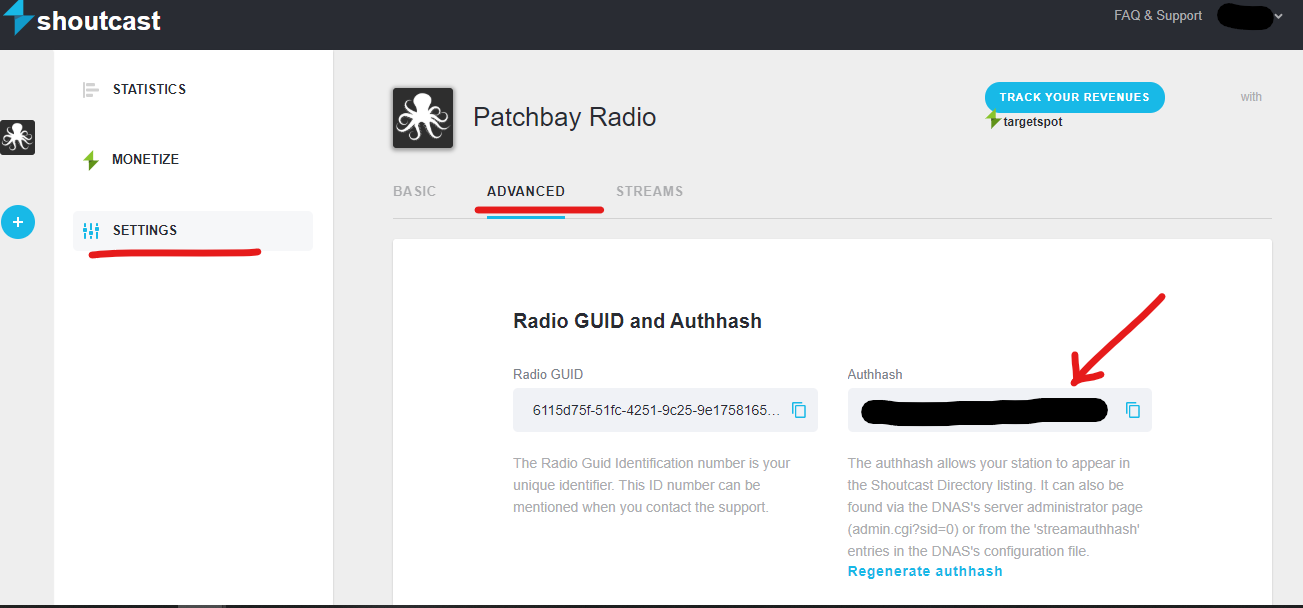Click the Patchbay Radio octopus logo
The height and width of the screenshot is (608, 1303).
point(423,118)
